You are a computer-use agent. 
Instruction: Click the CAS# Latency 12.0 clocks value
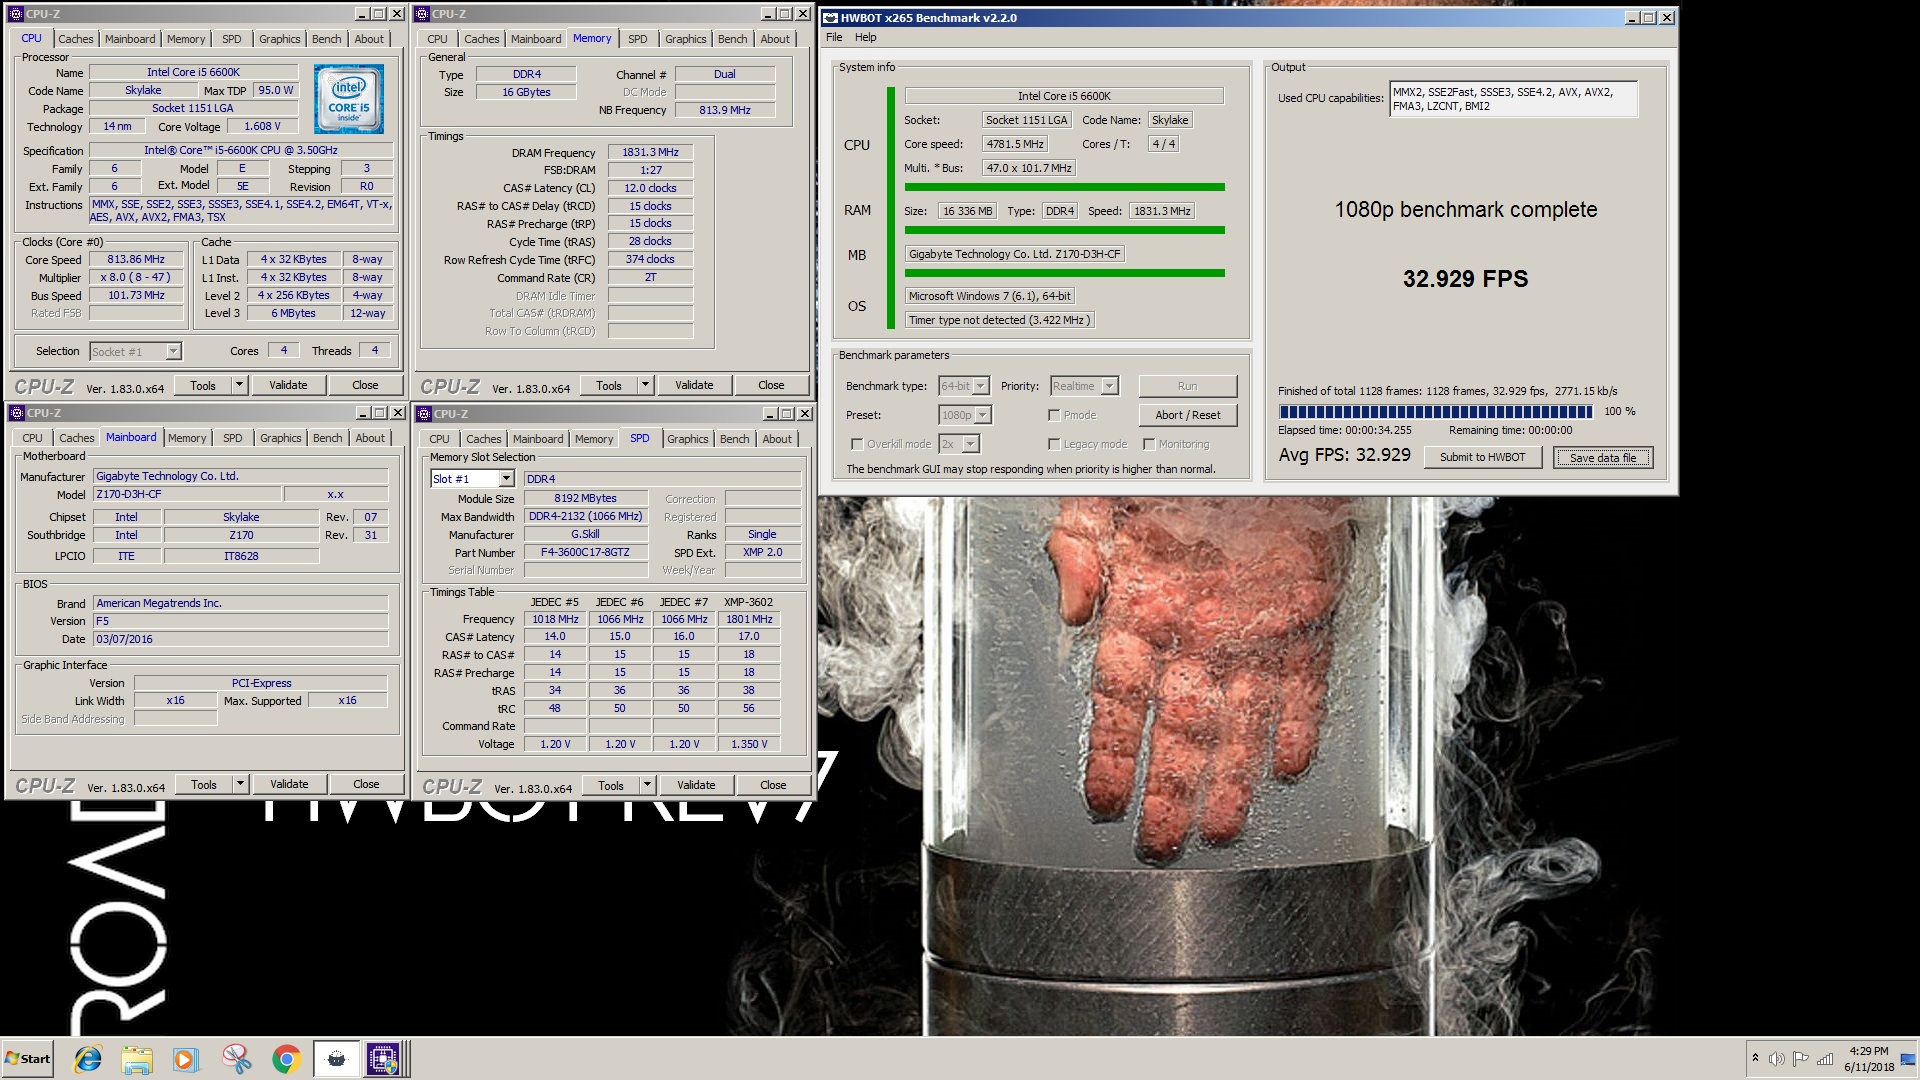pyautogui.click(x=650, y=188)
